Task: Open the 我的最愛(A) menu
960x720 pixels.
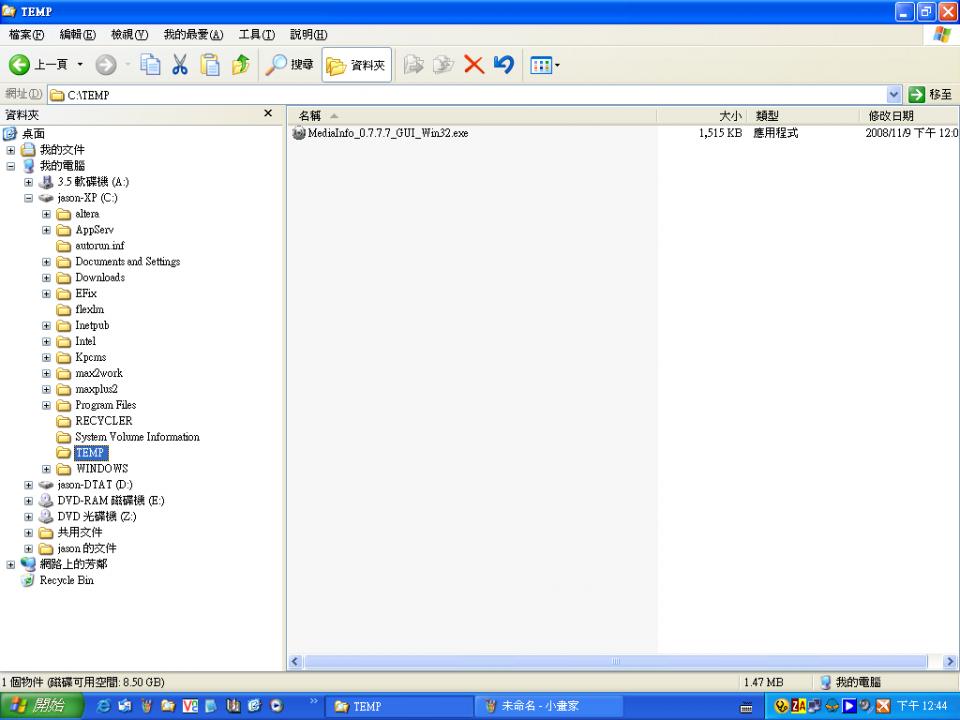Action: tap(193, 35)
